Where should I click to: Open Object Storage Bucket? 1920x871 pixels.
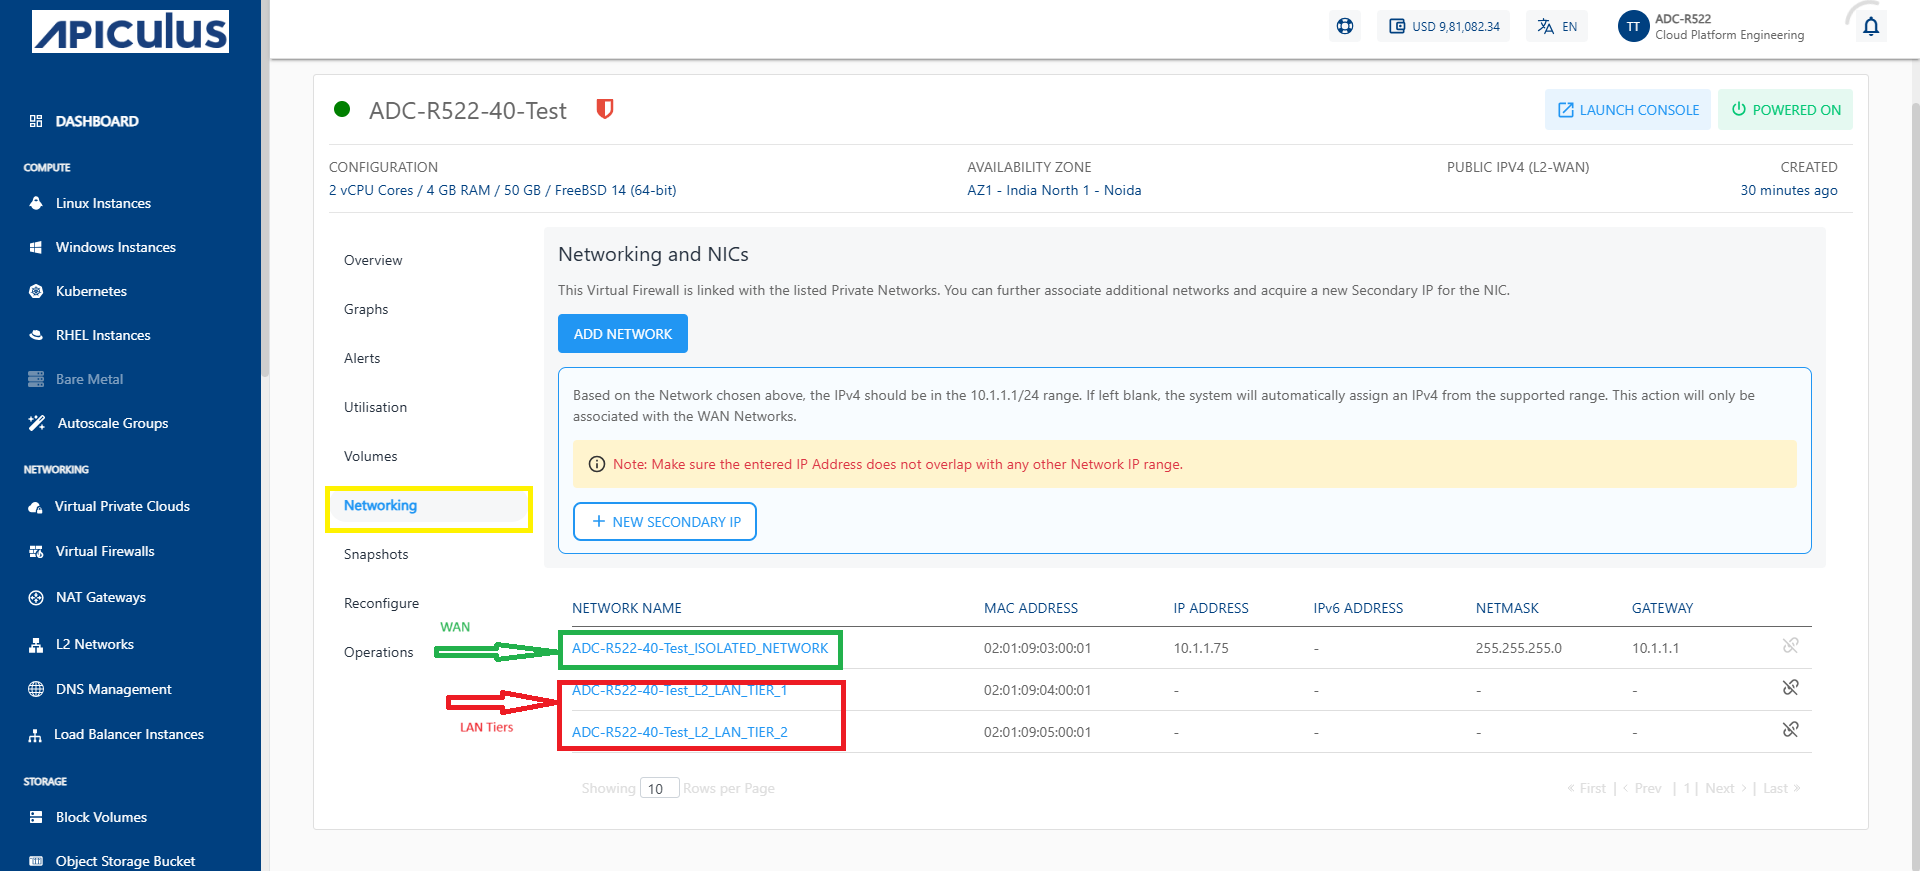125,861
